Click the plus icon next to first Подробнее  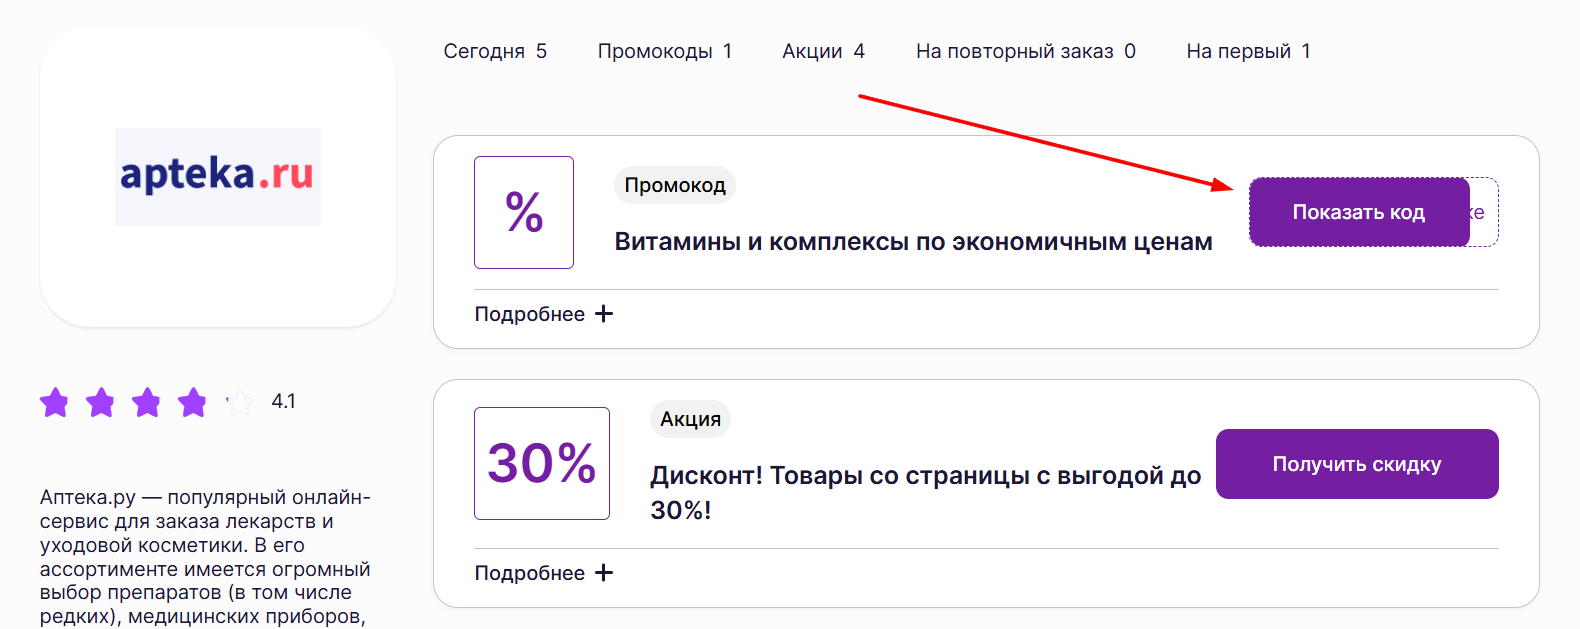604,313
